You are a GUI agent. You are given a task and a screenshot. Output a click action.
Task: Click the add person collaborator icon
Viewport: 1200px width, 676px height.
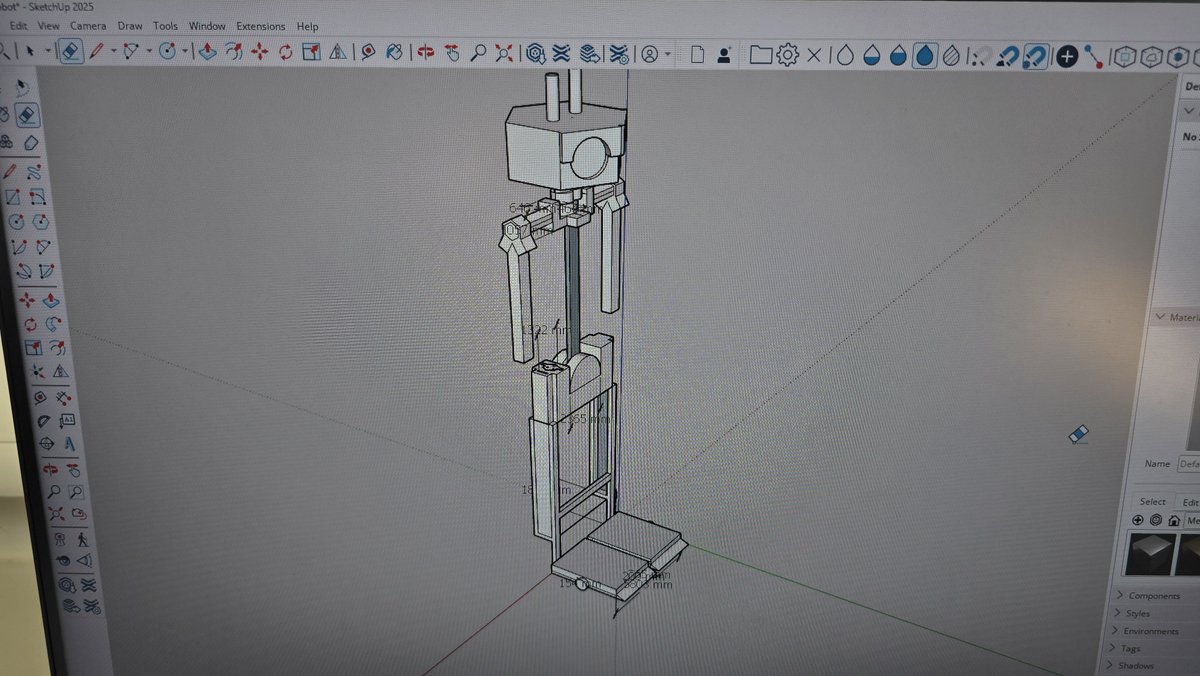point(723,54)
